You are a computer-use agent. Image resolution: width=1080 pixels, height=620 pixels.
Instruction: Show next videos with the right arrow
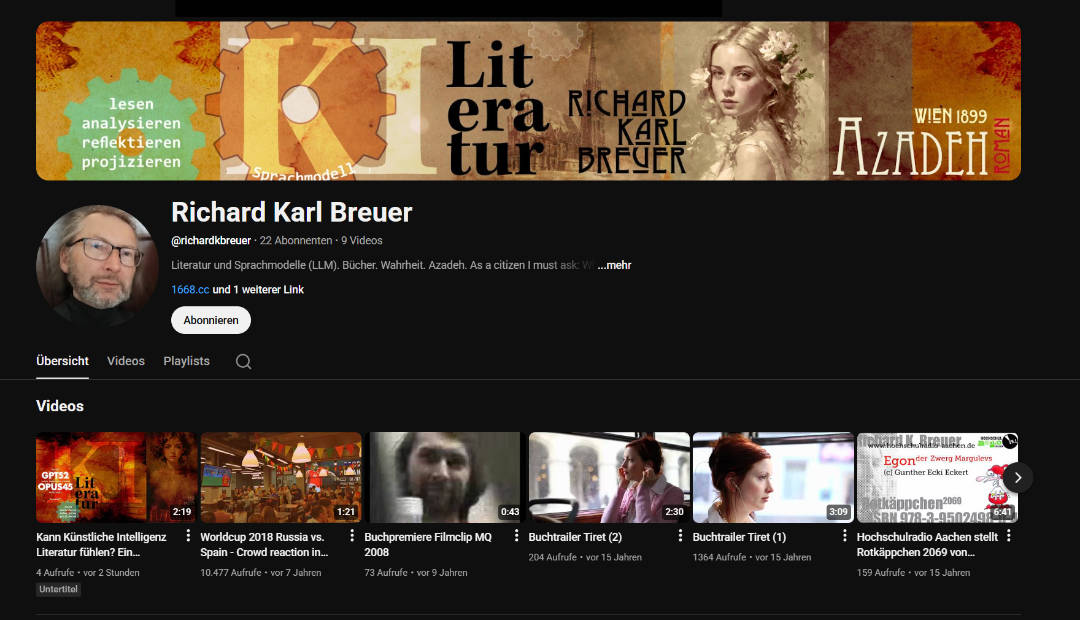click(1018, 477)
